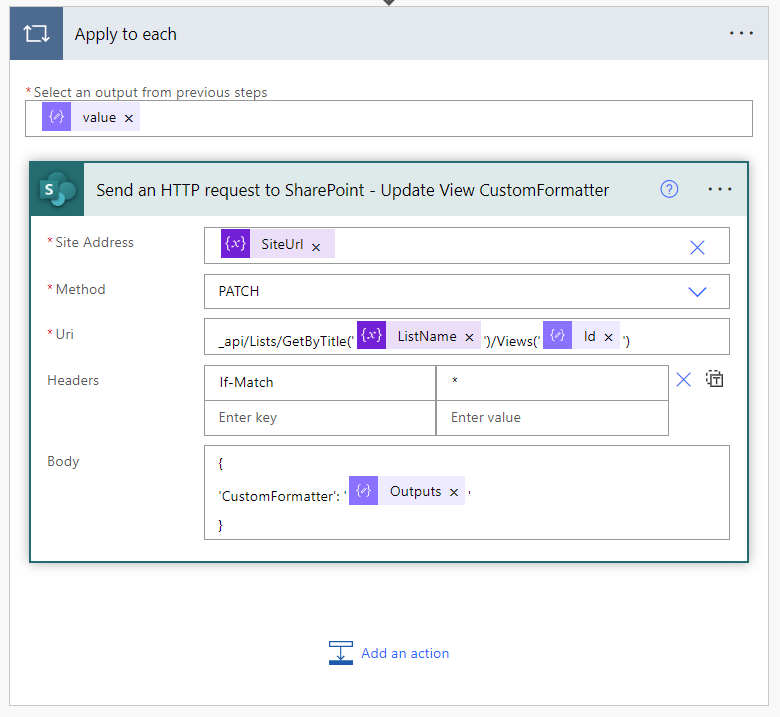Image resolution: width=780 pixels, height=717 pixels.
Task: Remove the ListName token from Uri
Action: coord(469,337)
